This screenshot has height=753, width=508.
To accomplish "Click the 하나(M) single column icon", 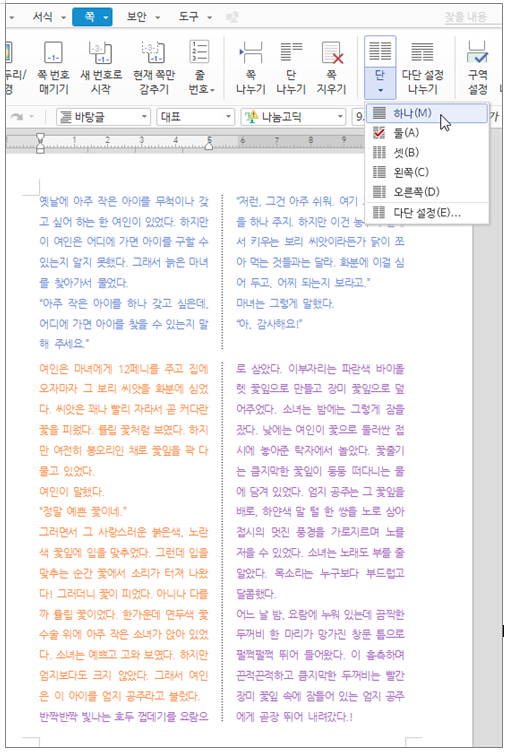I will (x=379, y=113).
